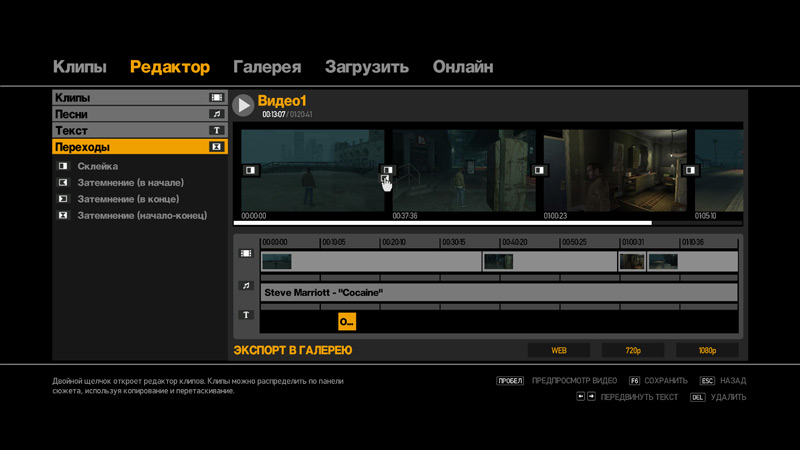
Task: Select the Steve Marriott "Cocaine" audio track
Action: point(498,293)
